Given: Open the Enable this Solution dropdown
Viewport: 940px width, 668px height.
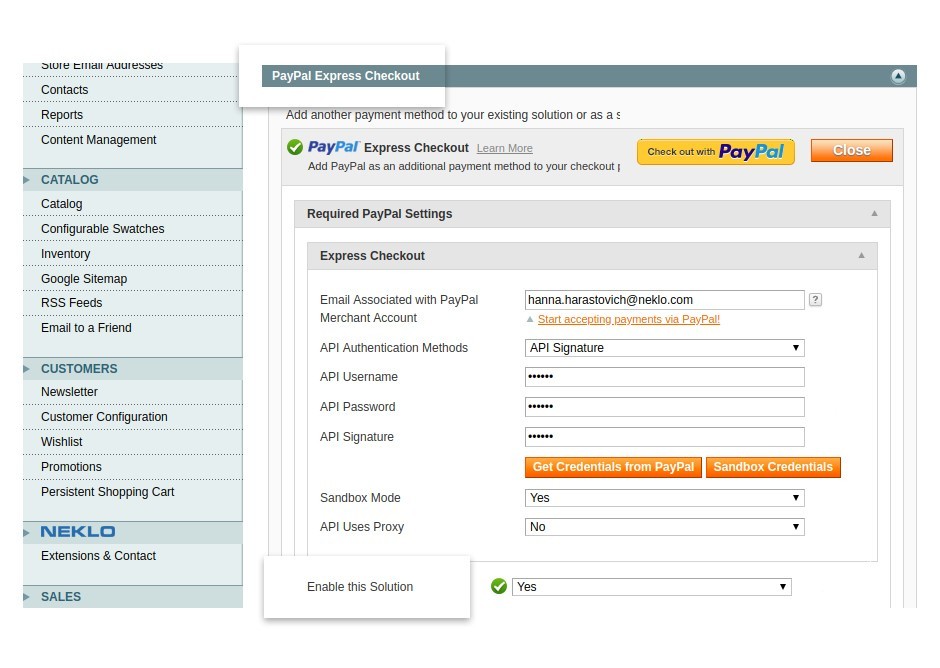Looking at the screenshot, I should 652,586.
